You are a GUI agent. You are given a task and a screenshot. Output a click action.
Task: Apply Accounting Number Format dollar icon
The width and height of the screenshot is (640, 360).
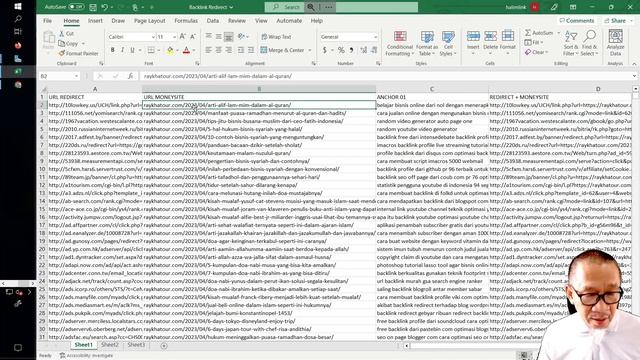click(324, 50)
